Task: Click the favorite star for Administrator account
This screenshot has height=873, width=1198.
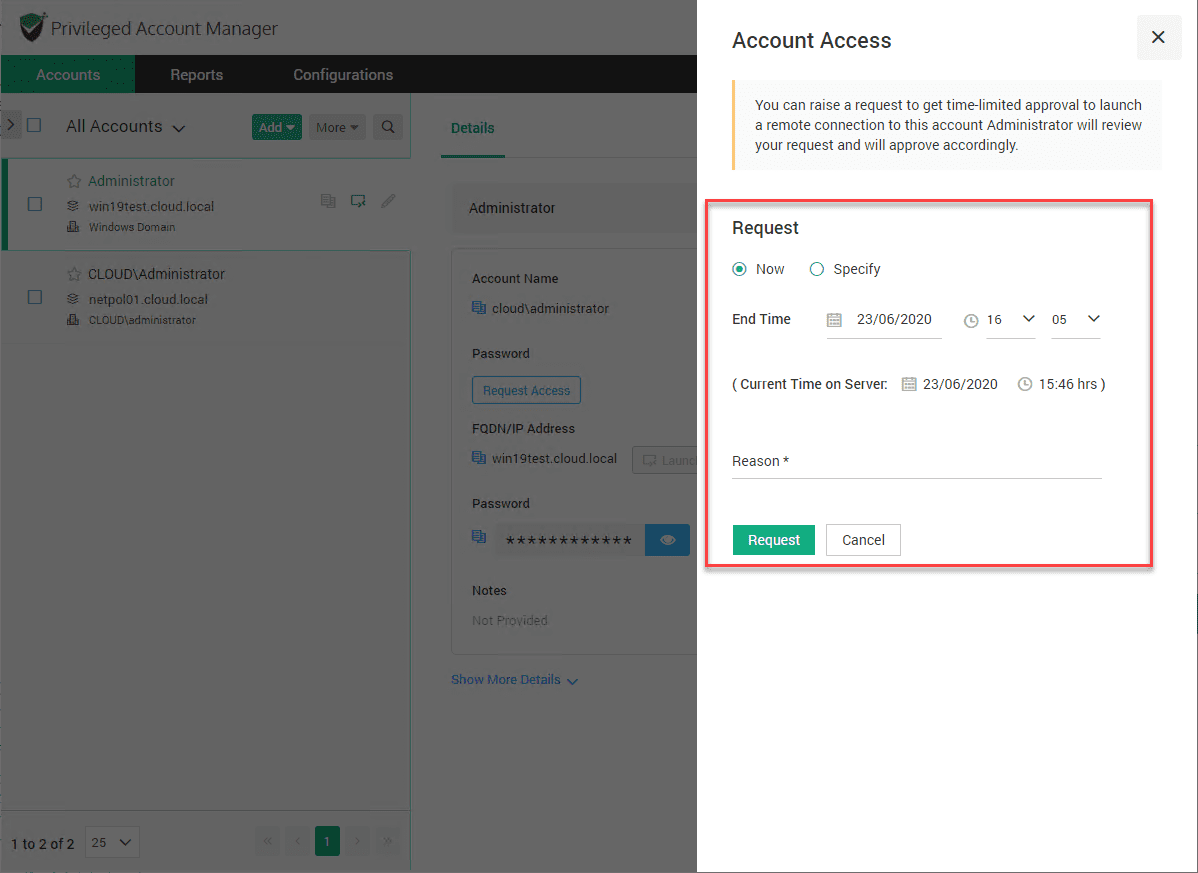Action: [74, 181]
